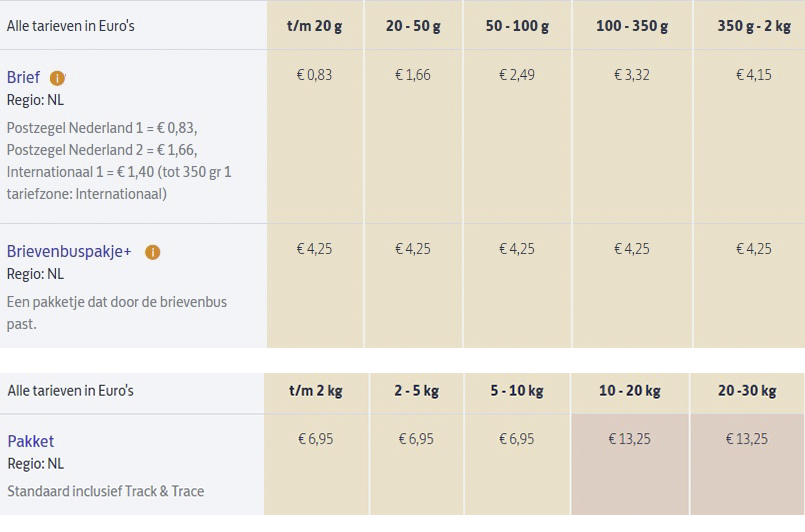Click the Brief price € 3,32 cell
This screenshot has width=805, height=532.
point(632,75)
